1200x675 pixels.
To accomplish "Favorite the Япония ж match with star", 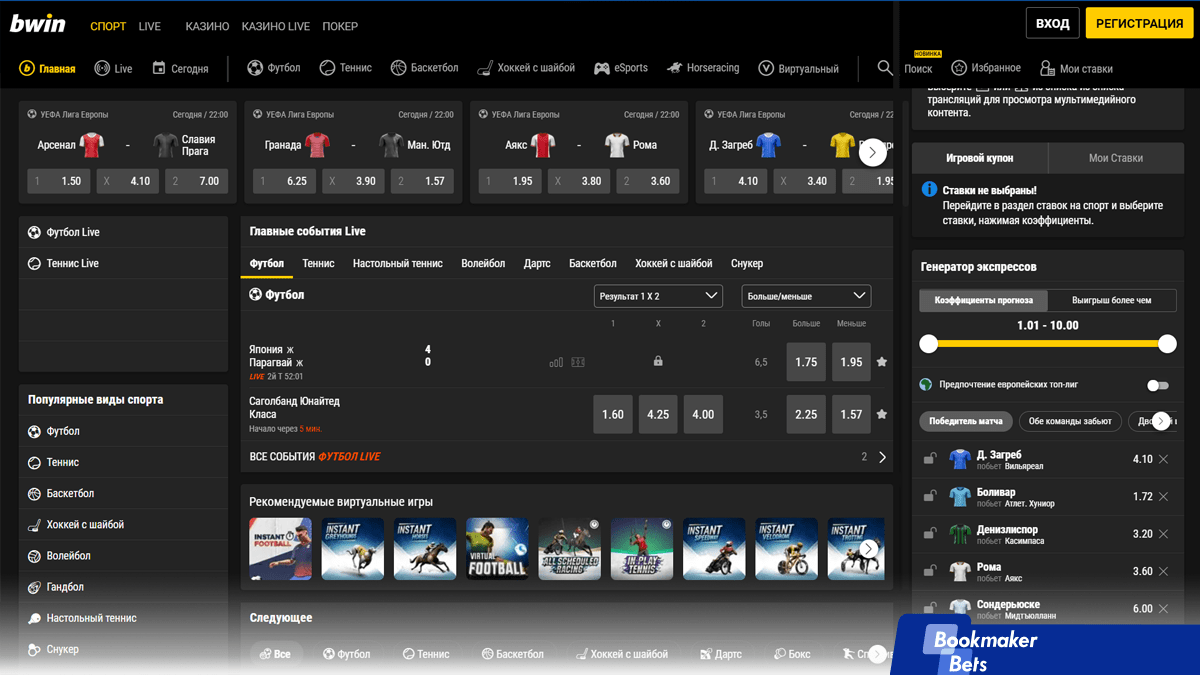I will coord(881,362).
